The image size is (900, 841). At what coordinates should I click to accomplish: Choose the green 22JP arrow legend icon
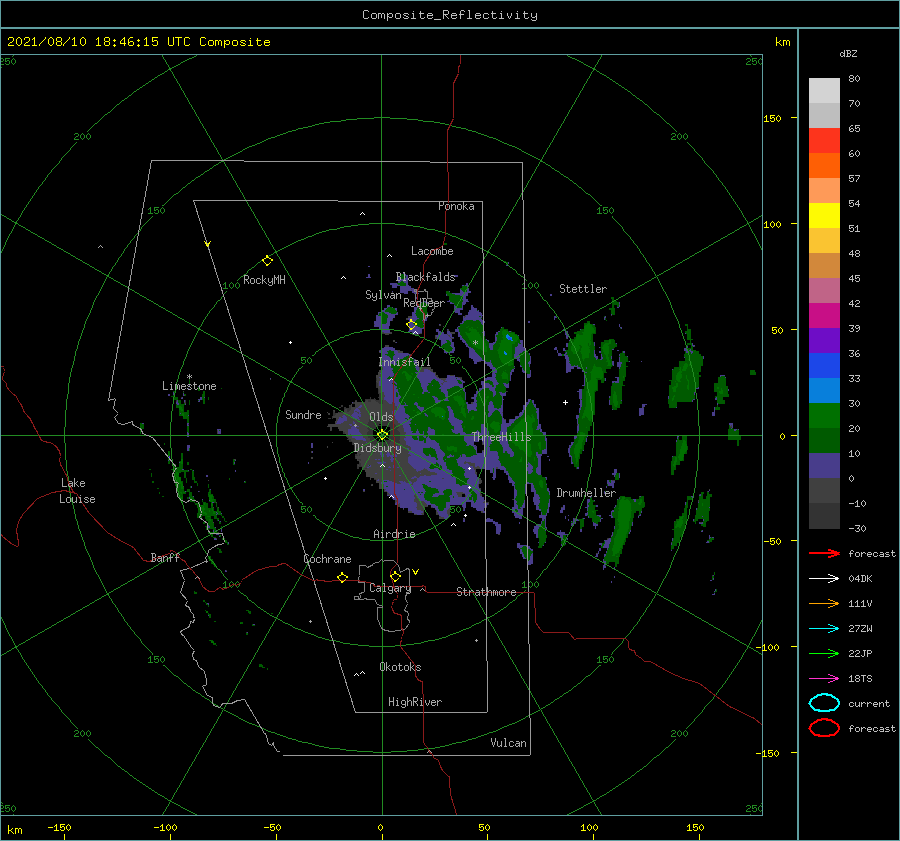click(824, 653)
